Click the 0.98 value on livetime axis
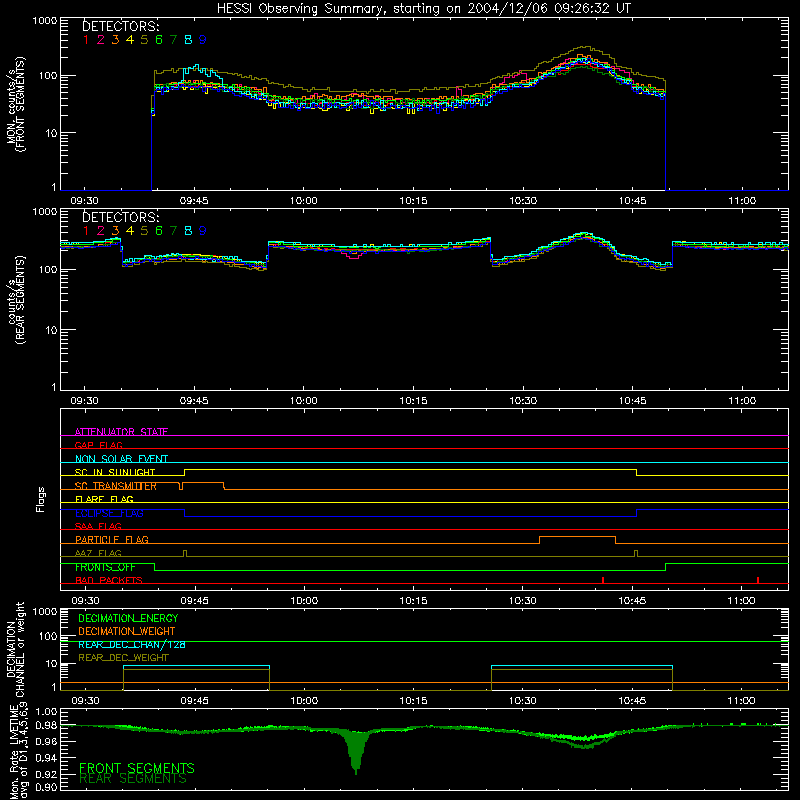This screenshot has height=800, width=800. click(47, 726)
